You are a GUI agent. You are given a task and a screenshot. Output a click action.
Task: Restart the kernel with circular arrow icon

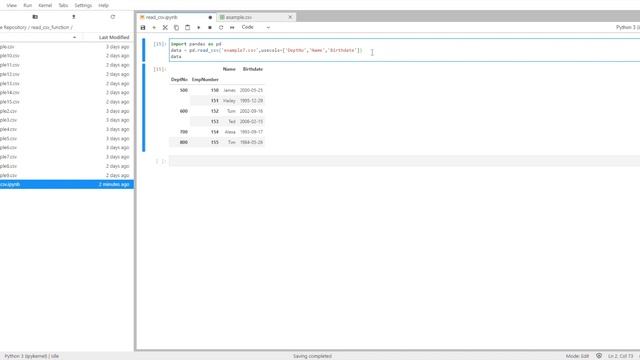[x=221, y=27]
